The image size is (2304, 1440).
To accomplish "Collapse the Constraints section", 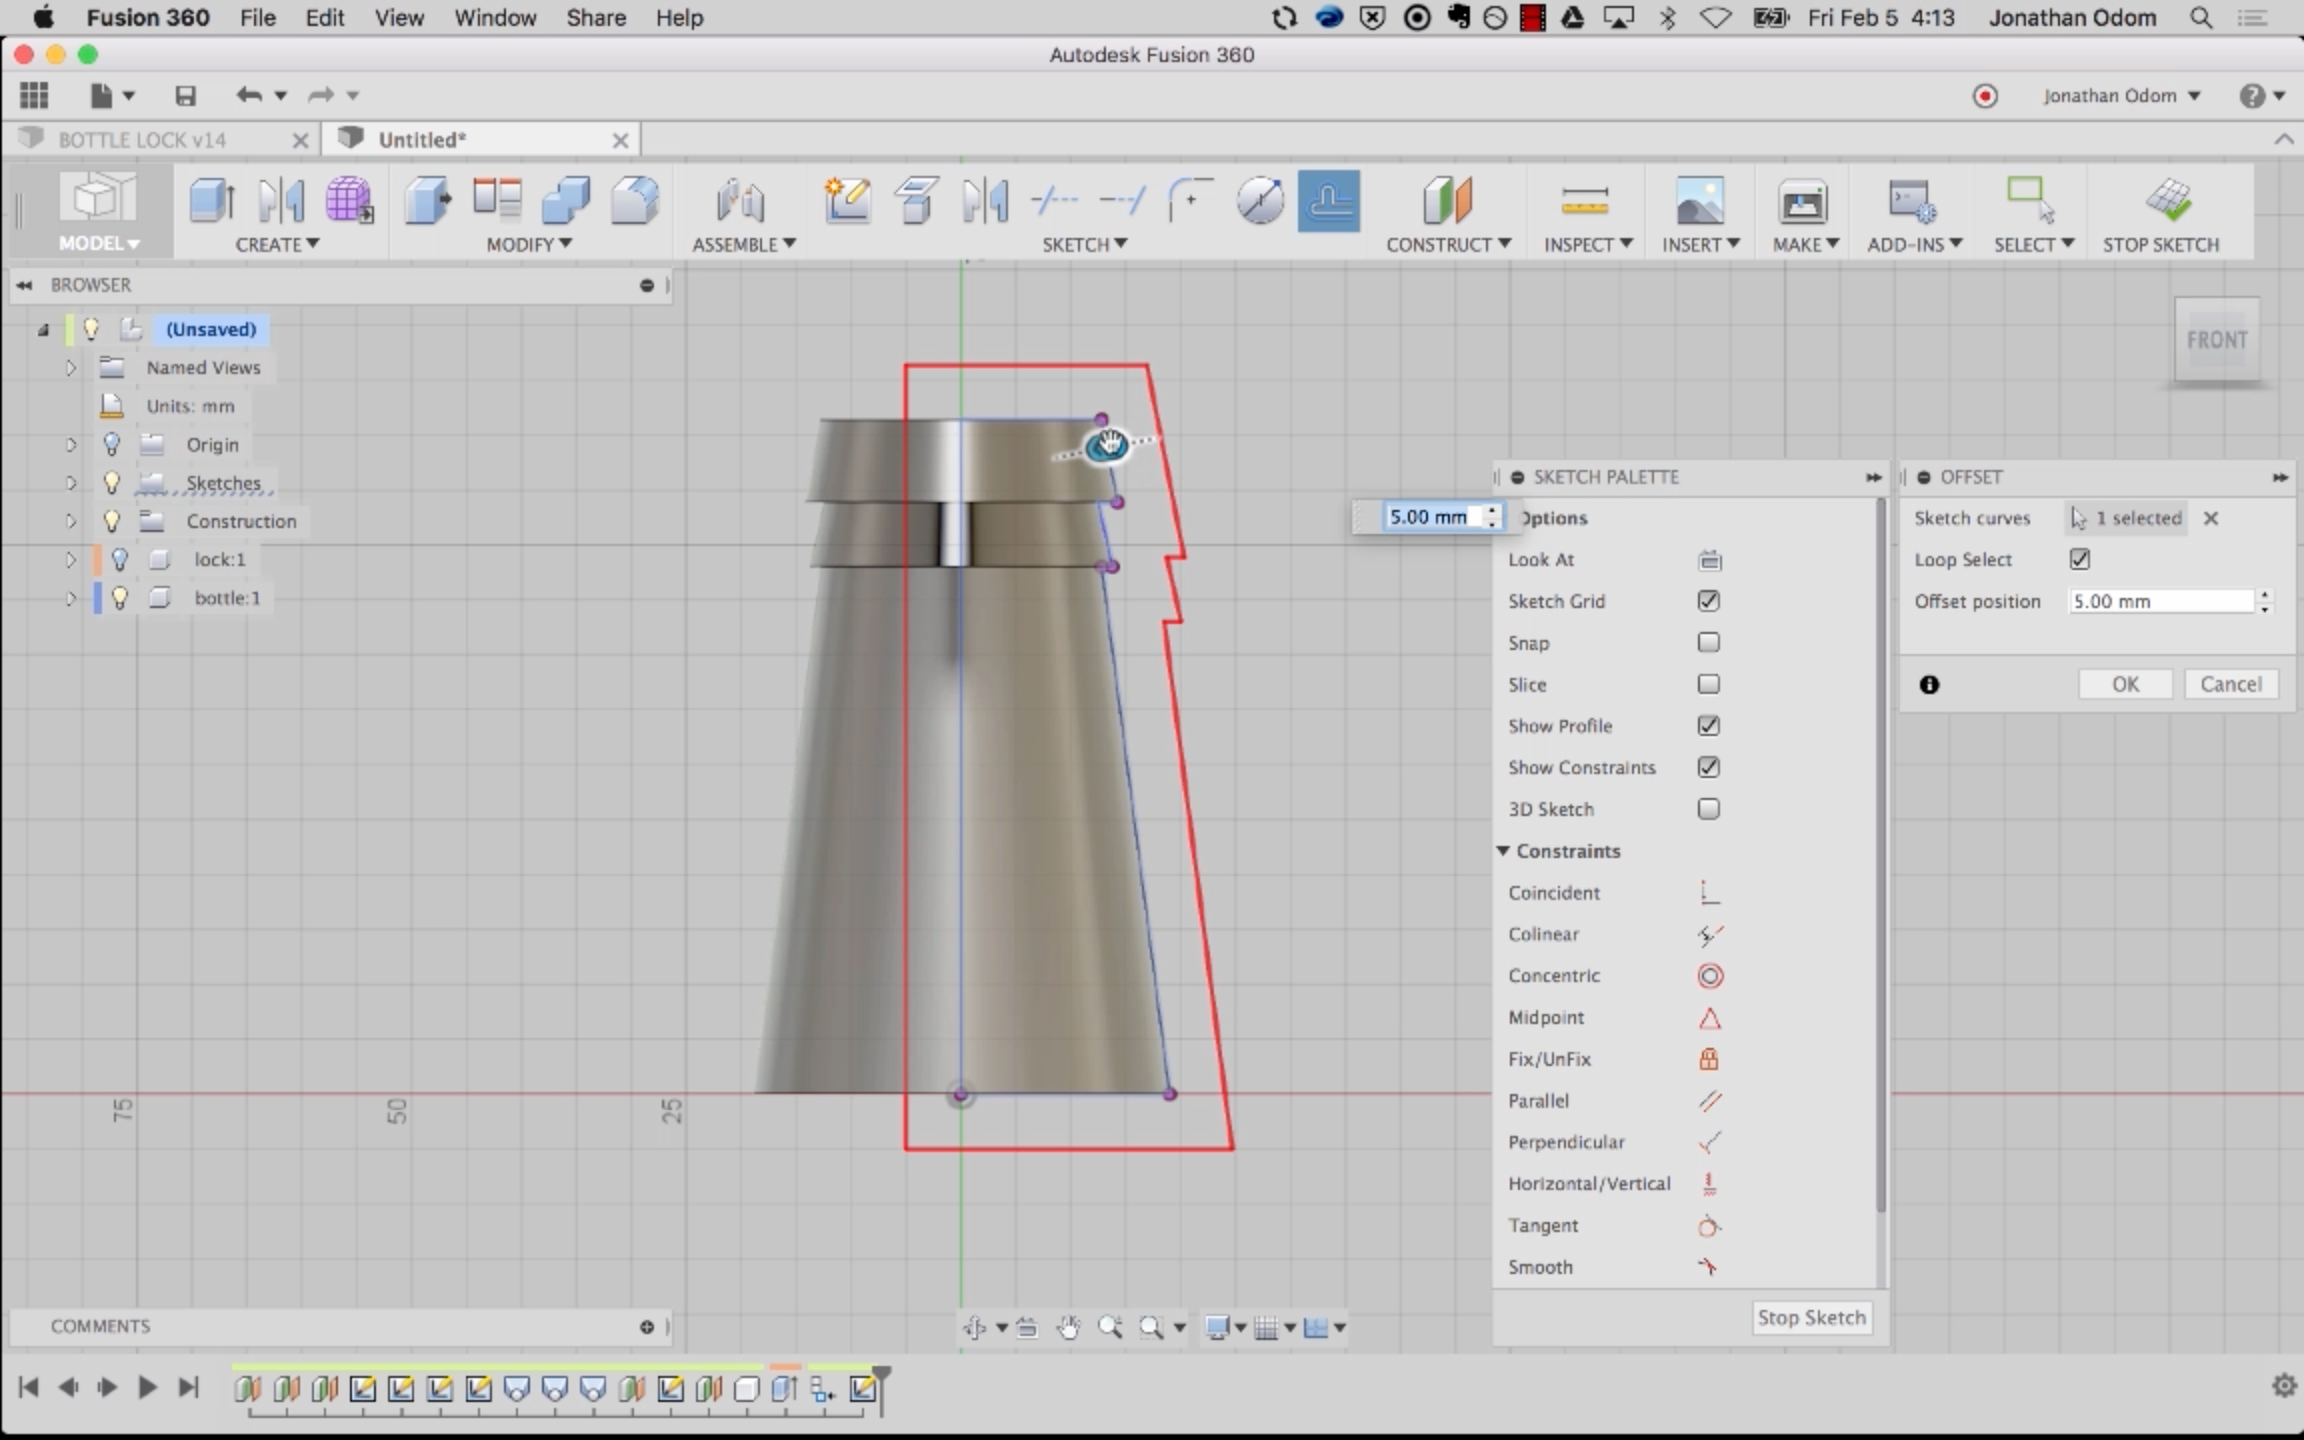I will tap(1503, 851).
